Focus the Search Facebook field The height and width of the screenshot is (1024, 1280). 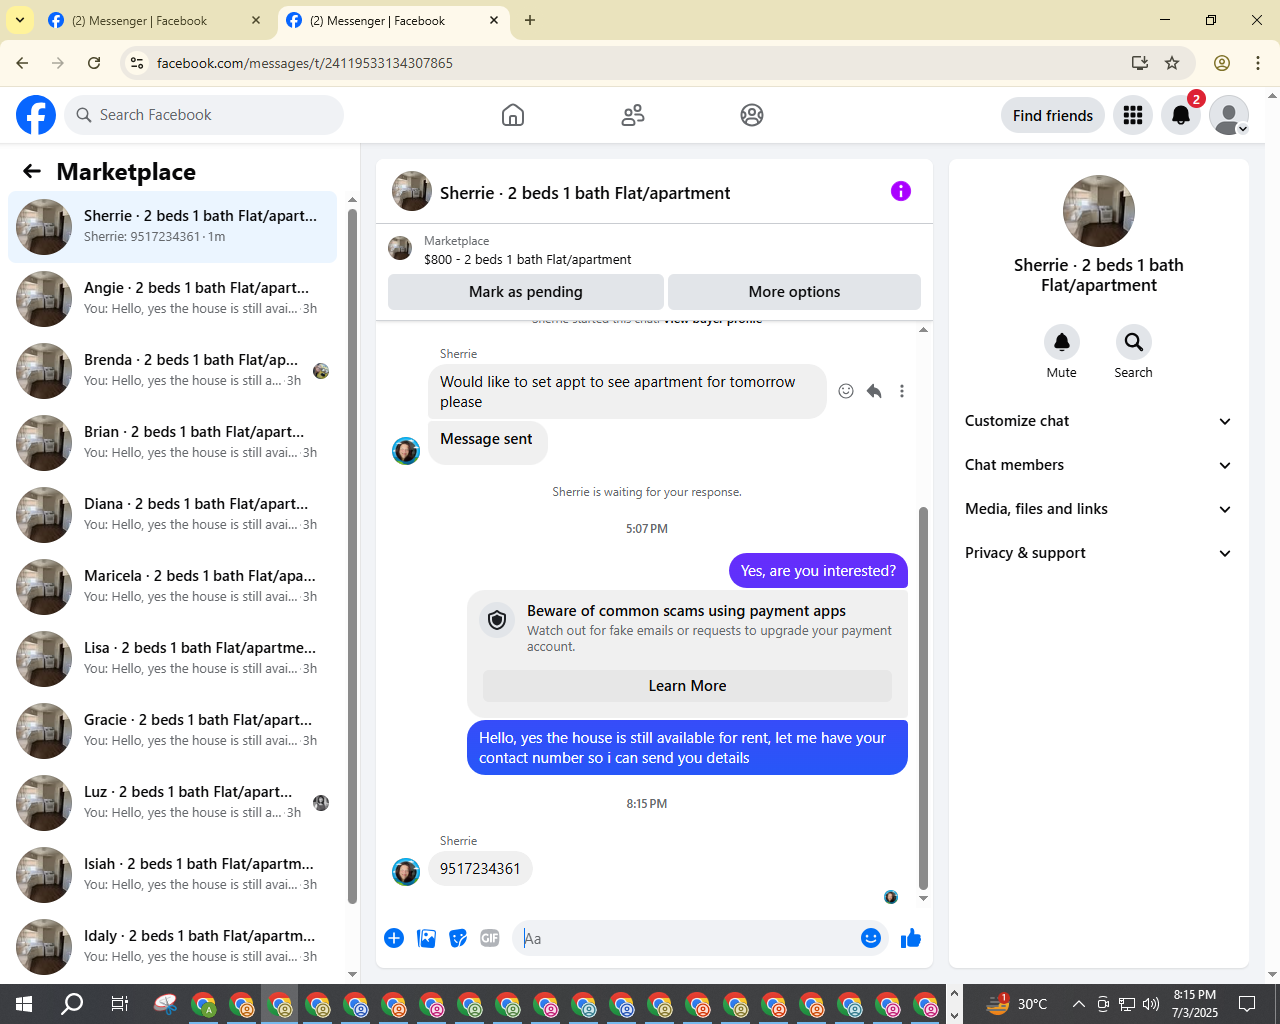tap(204, 115)
